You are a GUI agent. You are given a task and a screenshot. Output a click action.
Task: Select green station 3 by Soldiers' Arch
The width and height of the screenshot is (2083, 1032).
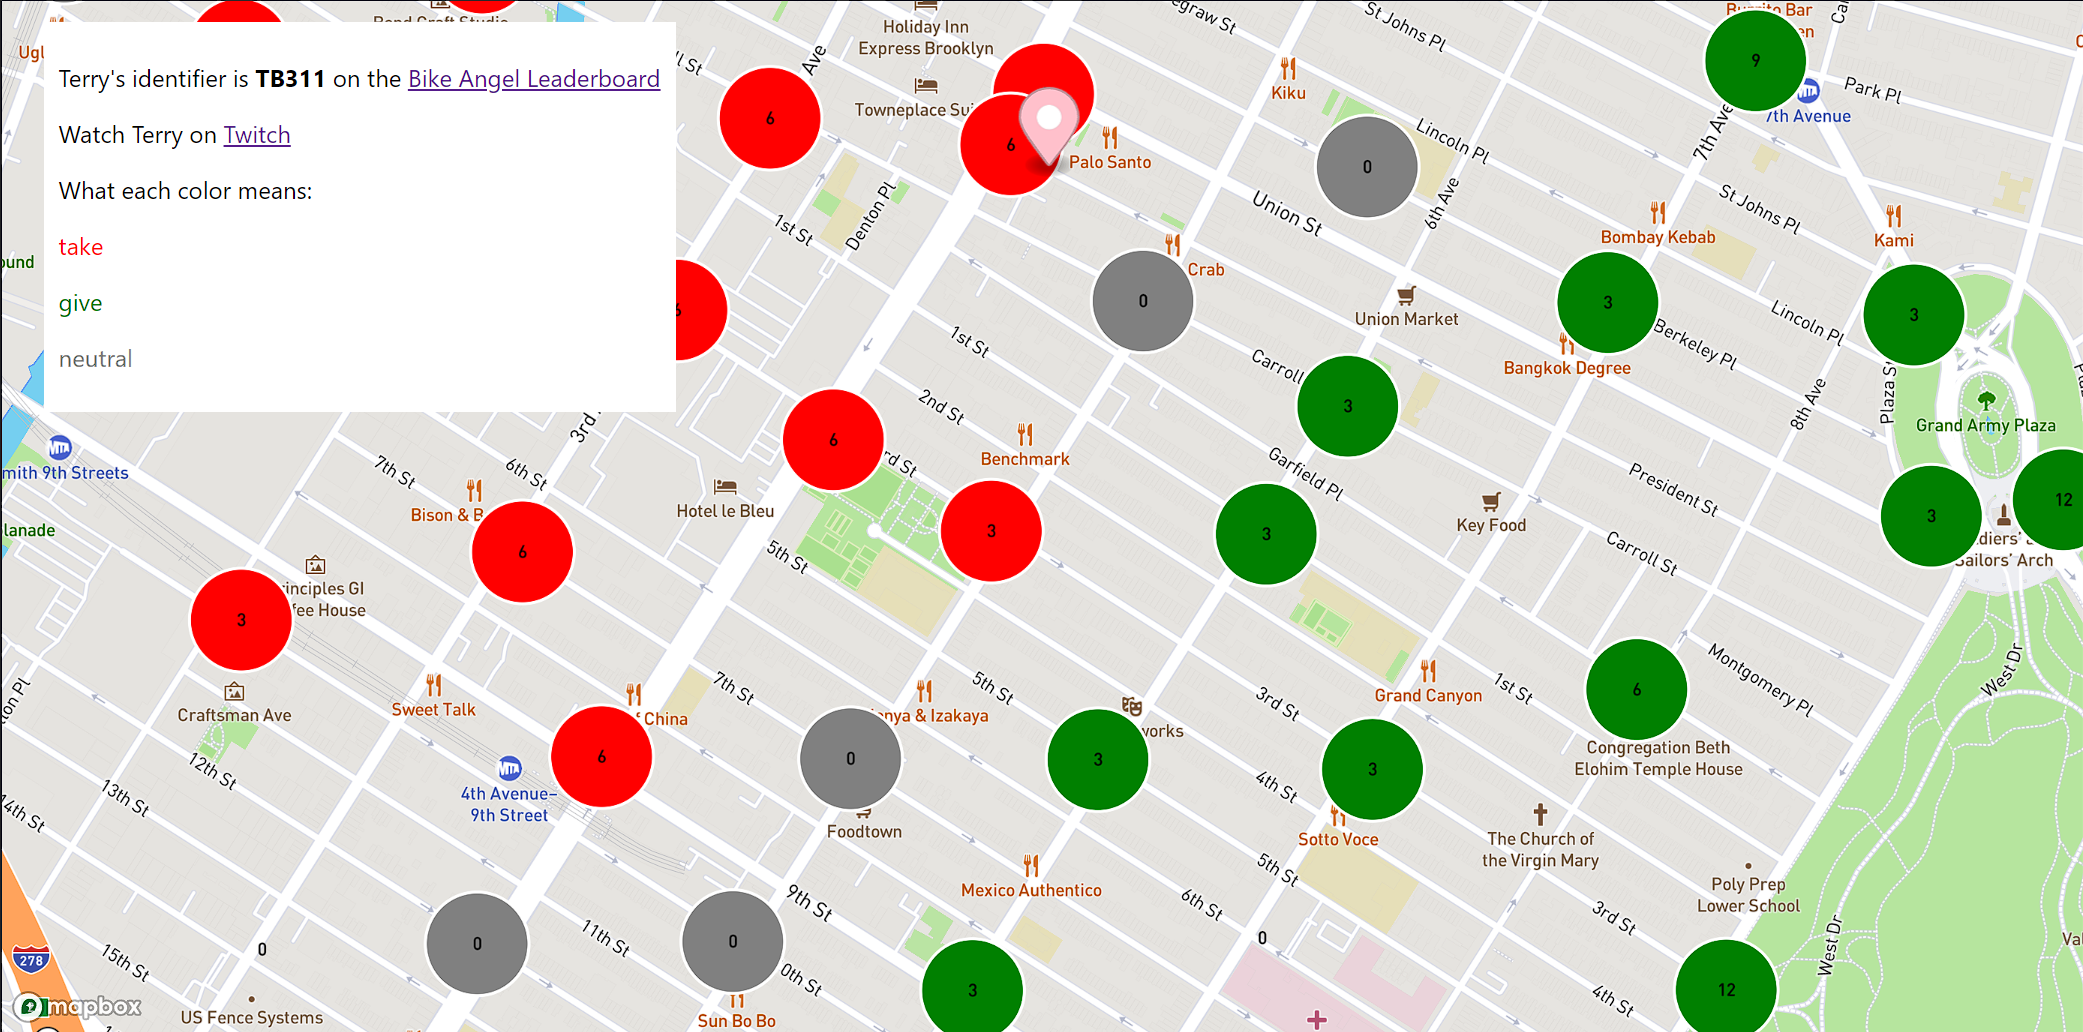pyautogui.click(x=1931, y=516)
